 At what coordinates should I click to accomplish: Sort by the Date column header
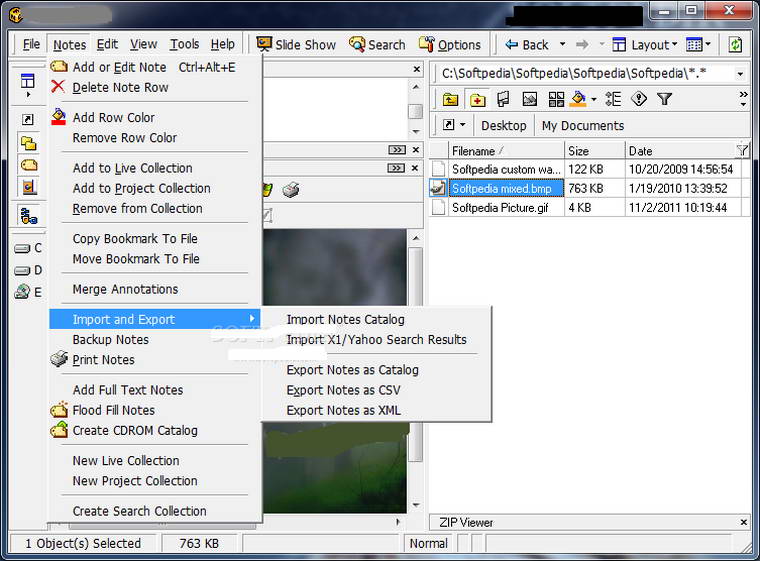click(681, 151)
